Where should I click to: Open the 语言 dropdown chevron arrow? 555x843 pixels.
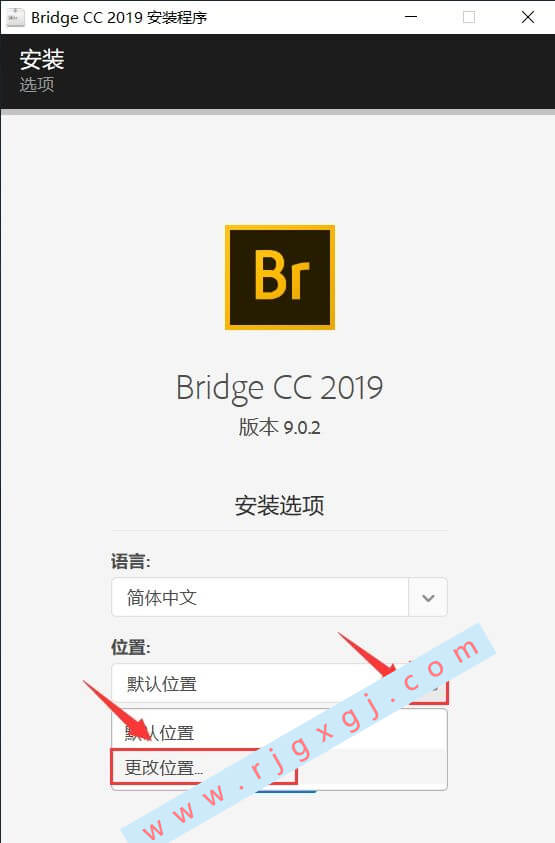[428, 597]
